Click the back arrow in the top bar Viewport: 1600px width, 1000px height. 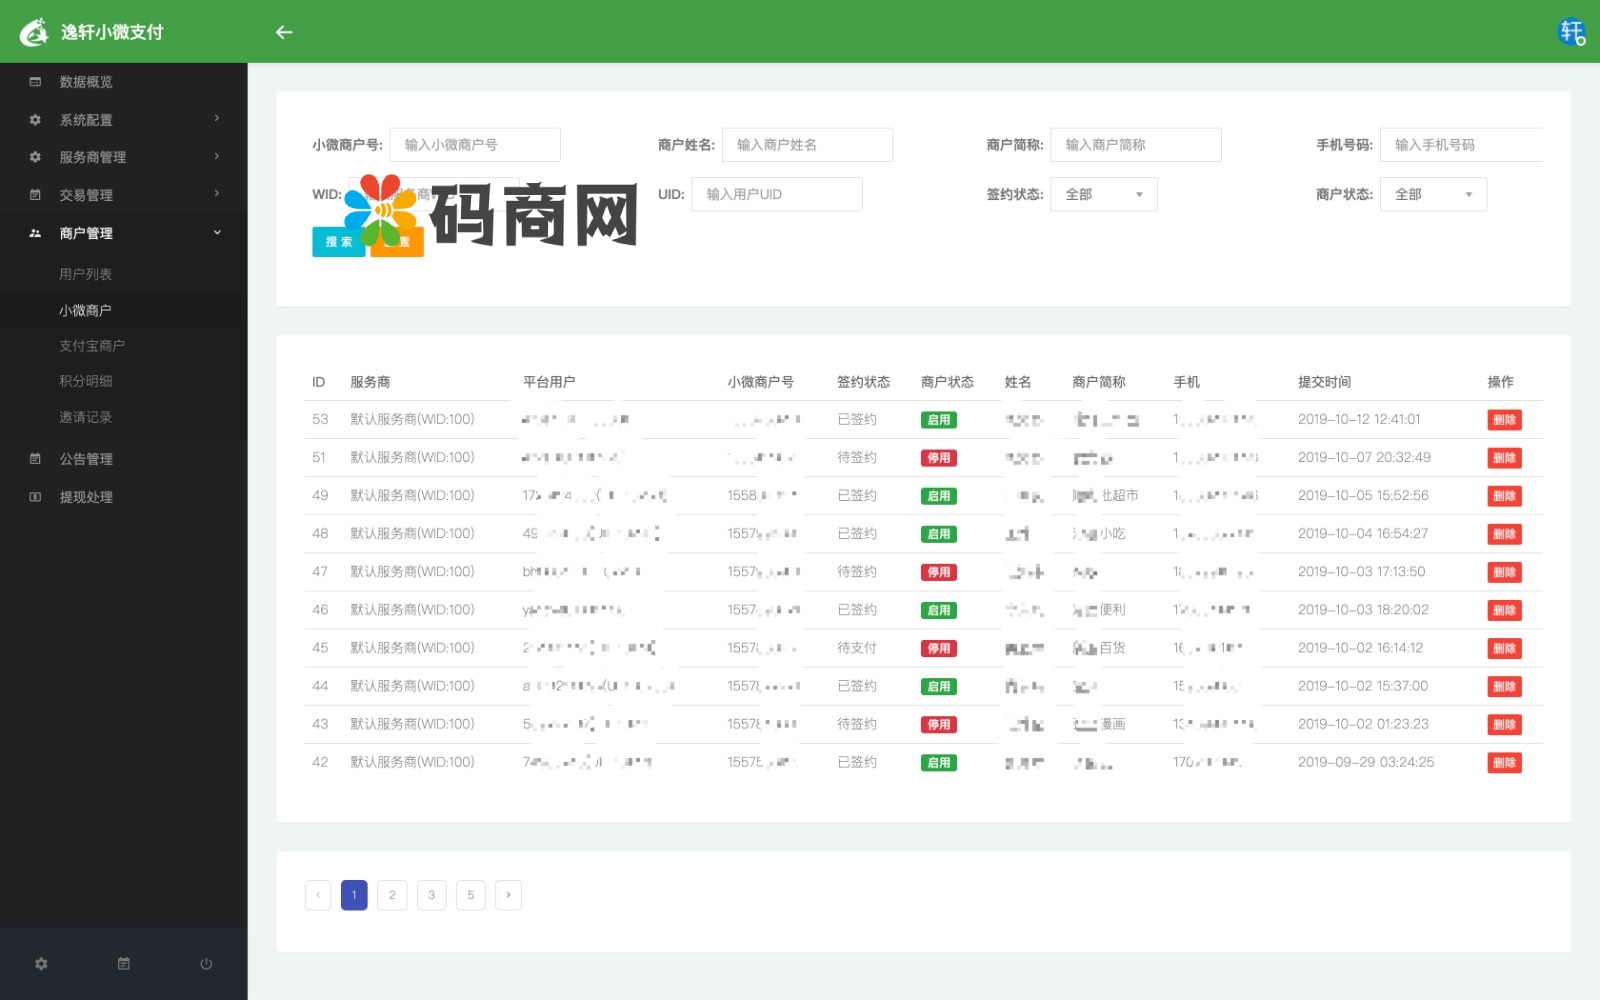point(284,32)
